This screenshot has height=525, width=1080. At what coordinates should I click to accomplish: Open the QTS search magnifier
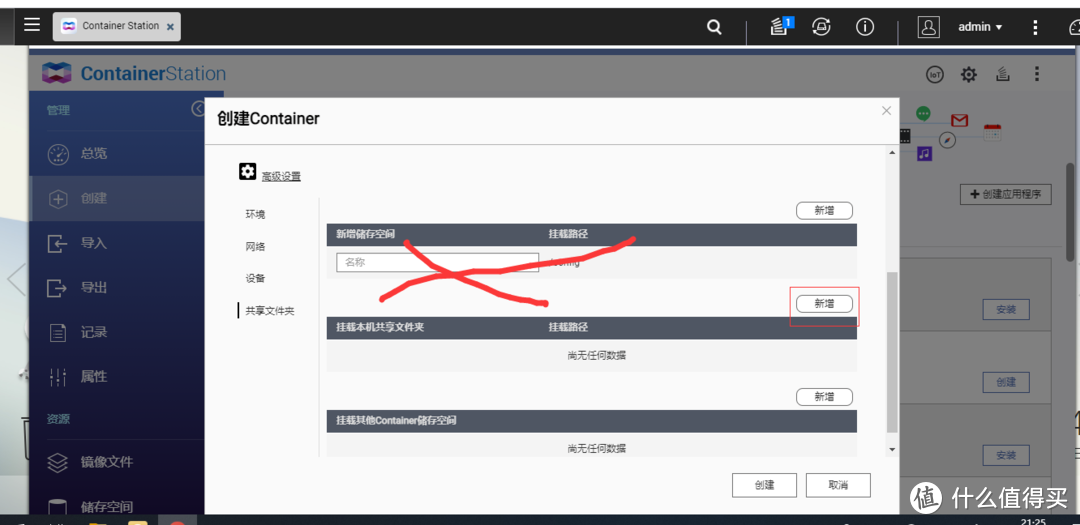click(x=715, y=27)
